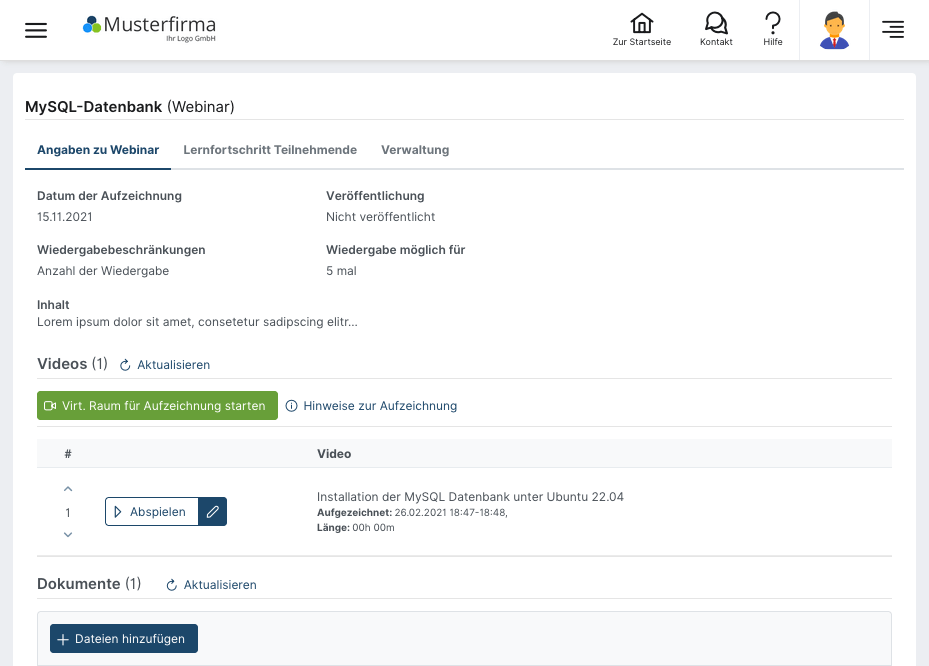The image size is (929, 666).
Task: Move video 1 up with chevron
Action: [x=68, y=489]
